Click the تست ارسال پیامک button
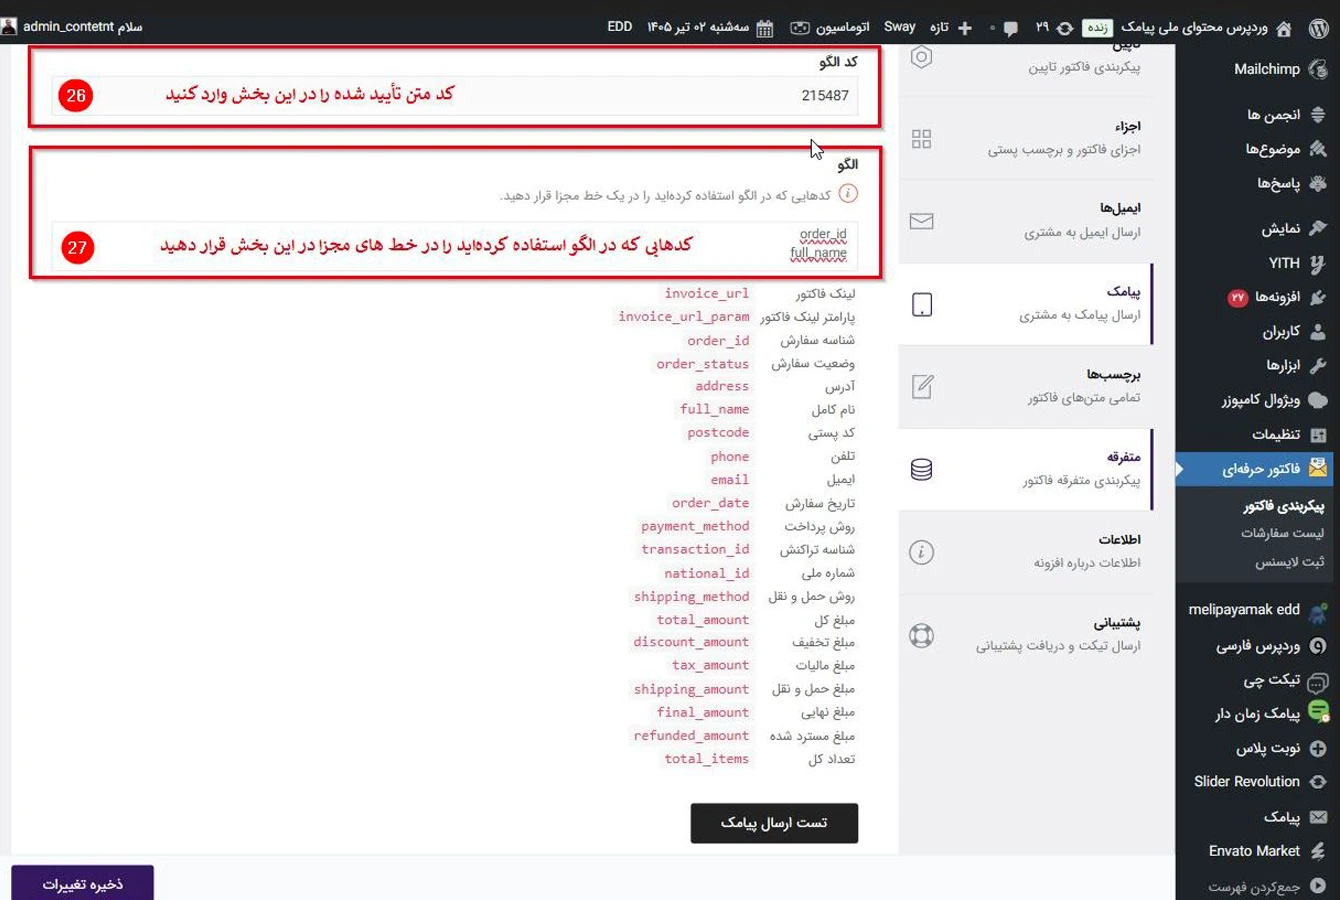 click(774, 823)
